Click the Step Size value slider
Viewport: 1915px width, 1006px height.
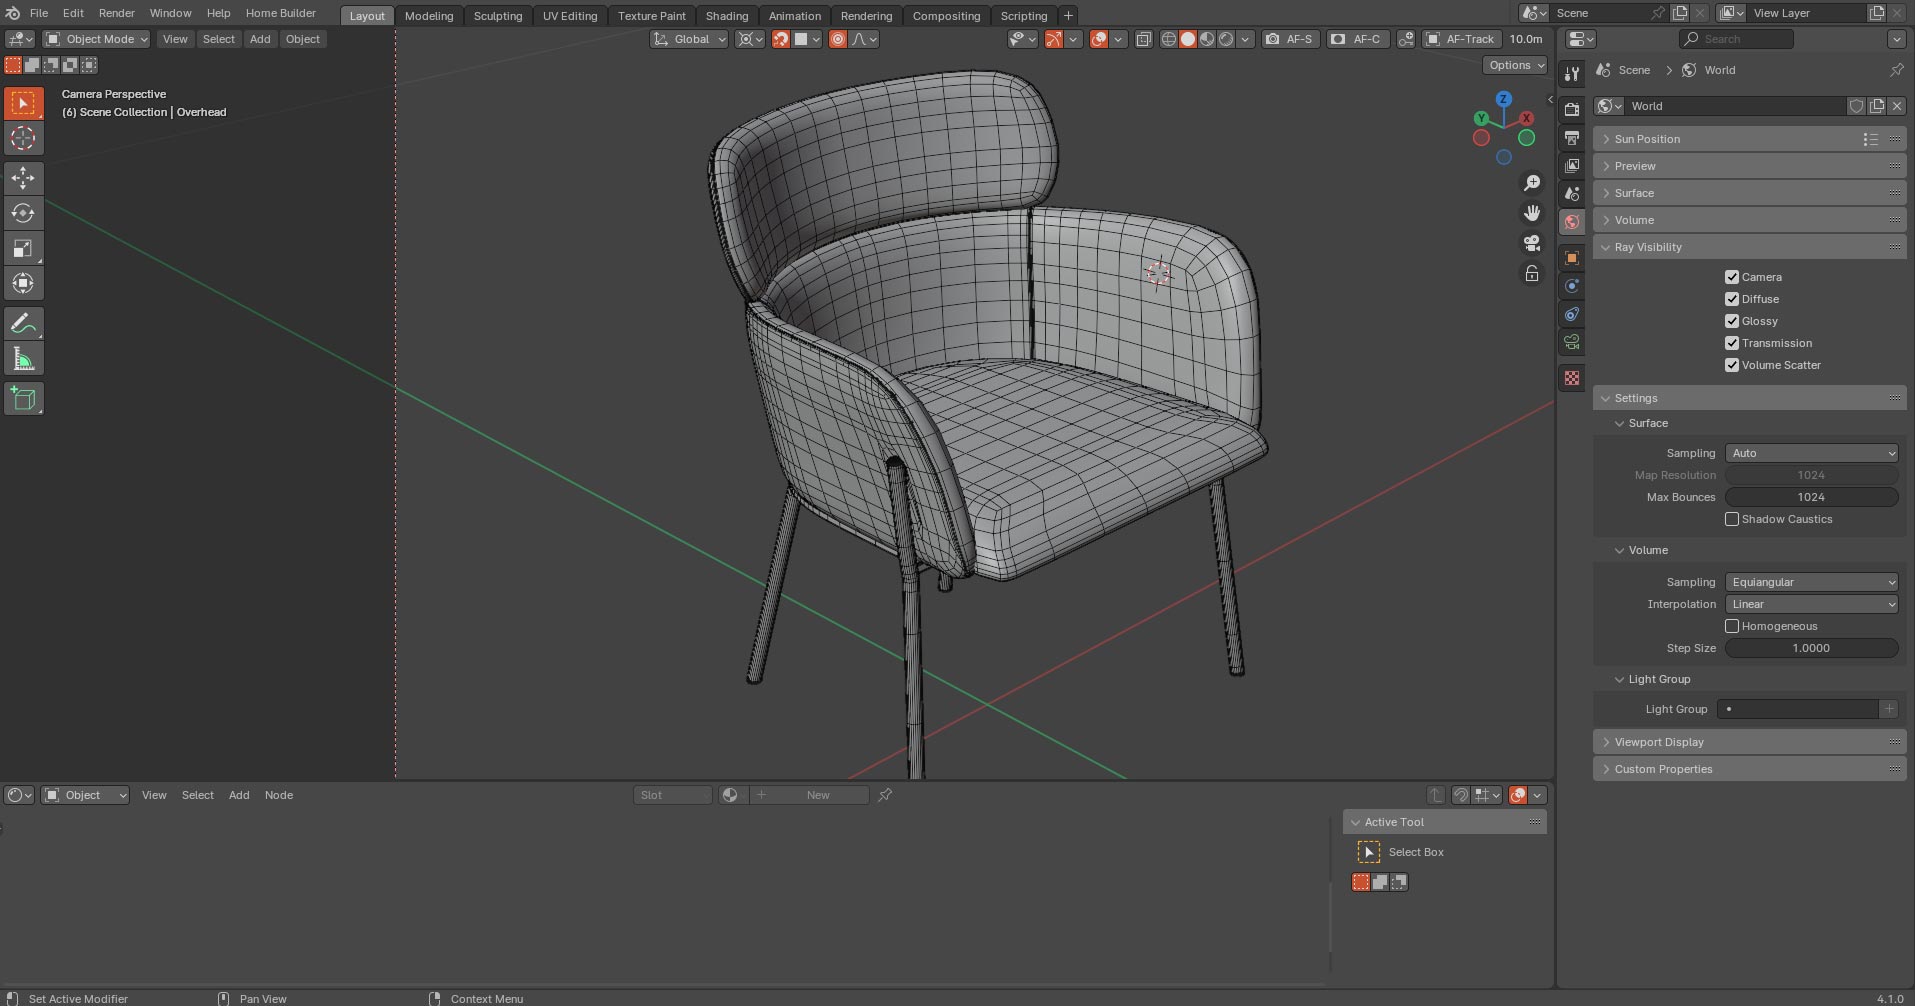(1810, 648)
